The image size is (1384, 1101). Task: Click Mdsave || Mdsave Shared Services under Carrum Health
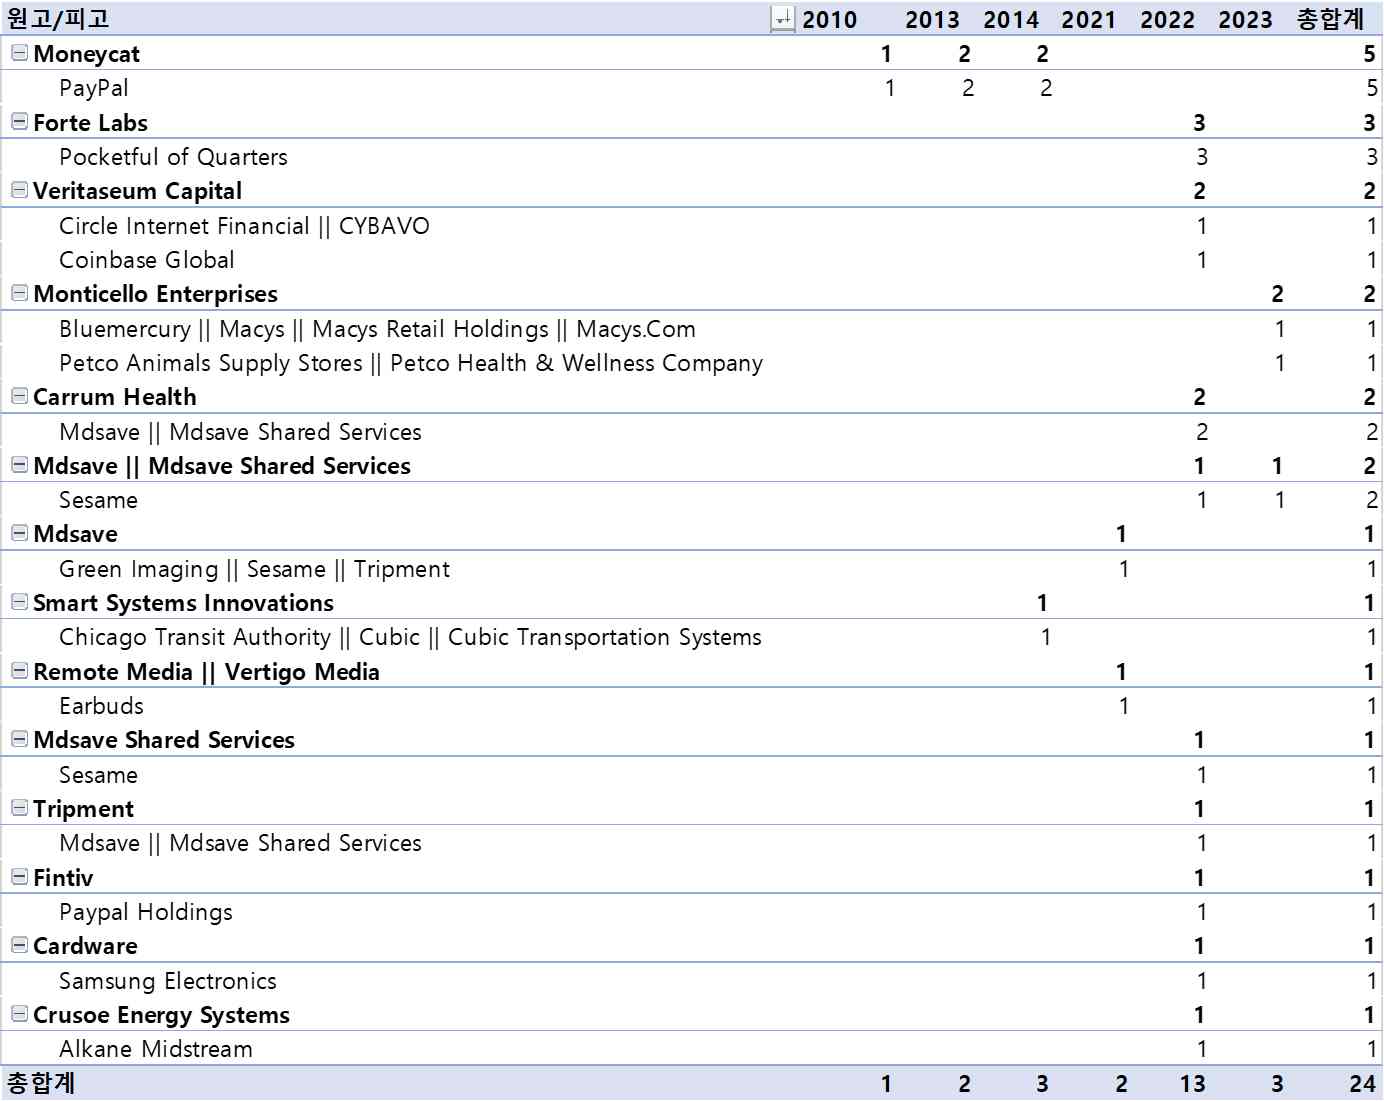pyautogui.click(x=240, y=432)
